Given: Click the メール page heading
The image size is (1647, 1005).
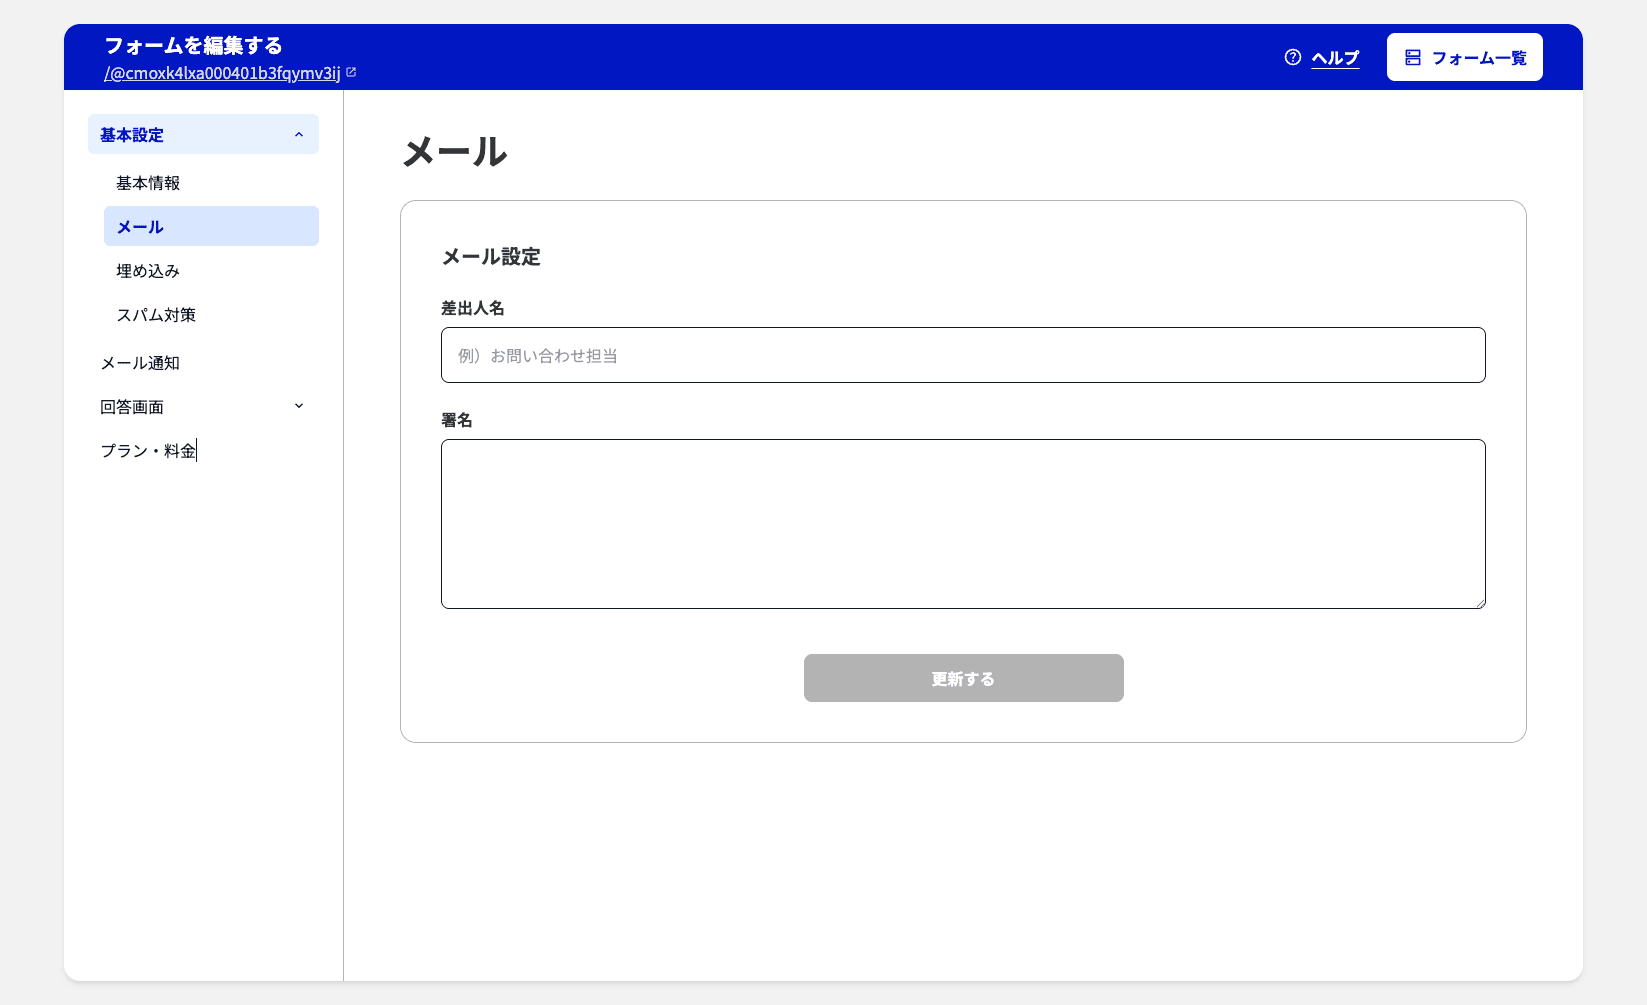Looking at the screenshot, I should click(455, 152).
